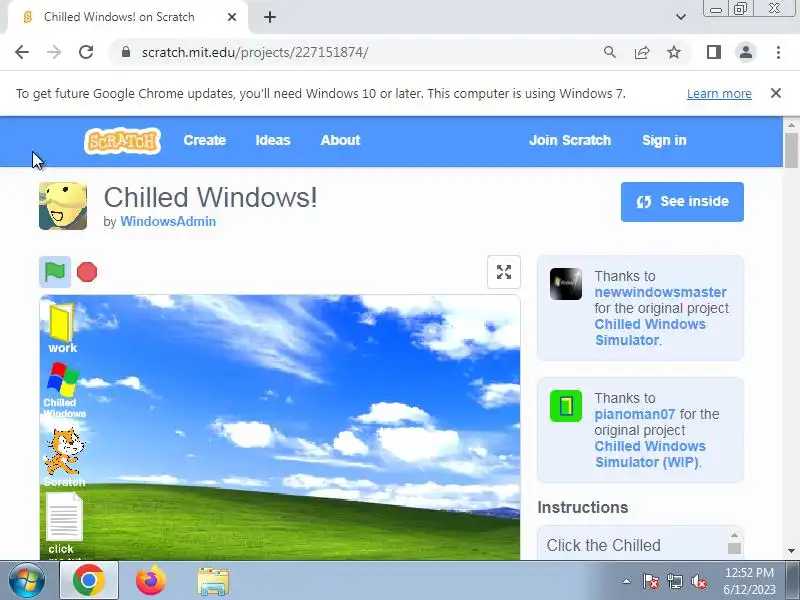Open newwindowsmaster user link
800x600 pixels.
point(660,292)
